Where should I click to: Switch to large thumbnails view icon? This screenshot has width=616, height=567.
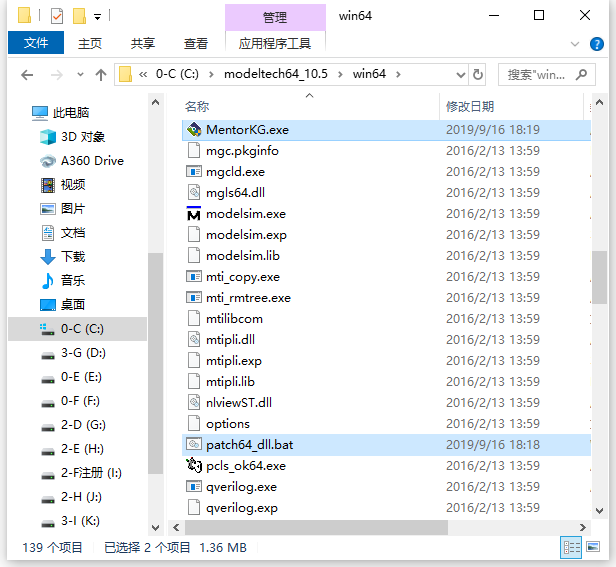click(593, 547)
